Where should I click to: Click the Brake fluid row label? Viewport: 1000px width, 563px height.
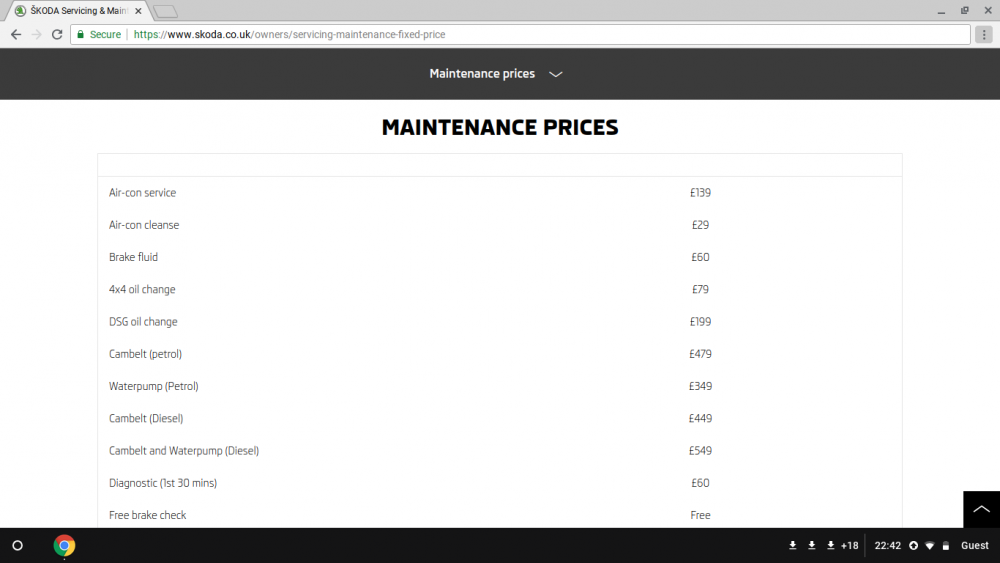coord(133,257)
